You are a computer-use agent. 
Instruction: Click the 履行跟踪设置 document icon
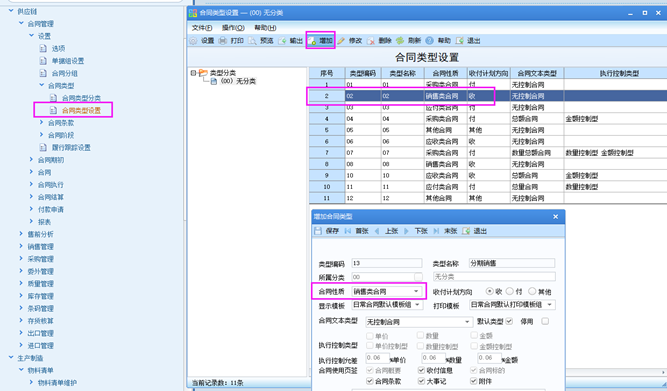click(x=43, y=148)
